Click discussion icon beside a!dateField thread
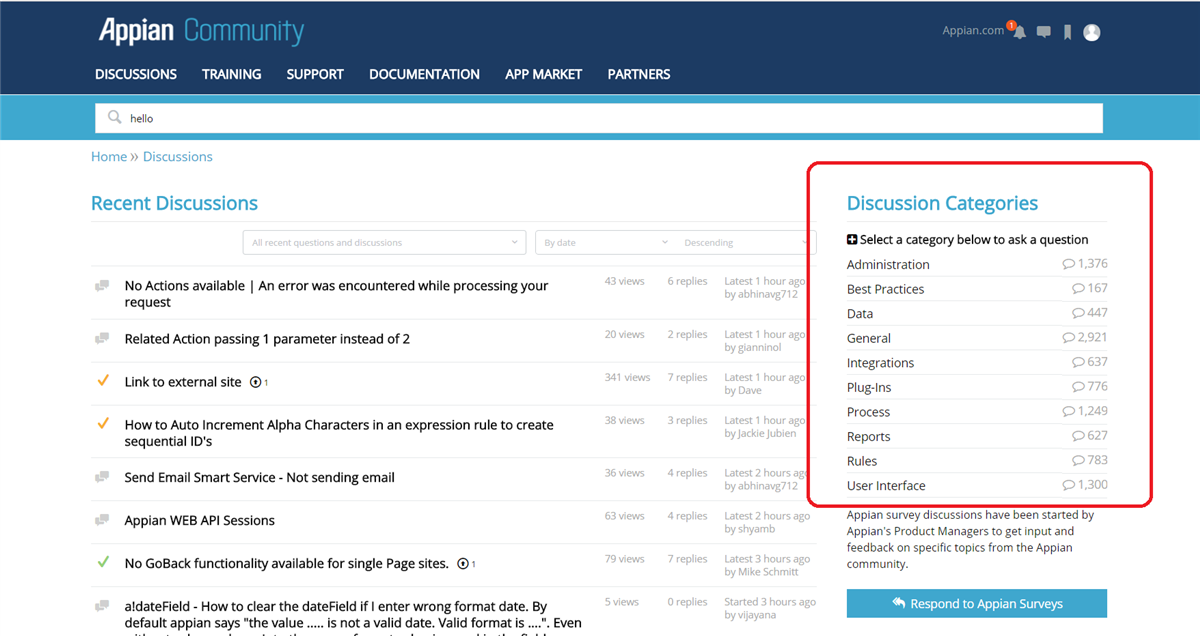Image resolution: width=1200 pixels, height=636 pixels. [102, 606]
